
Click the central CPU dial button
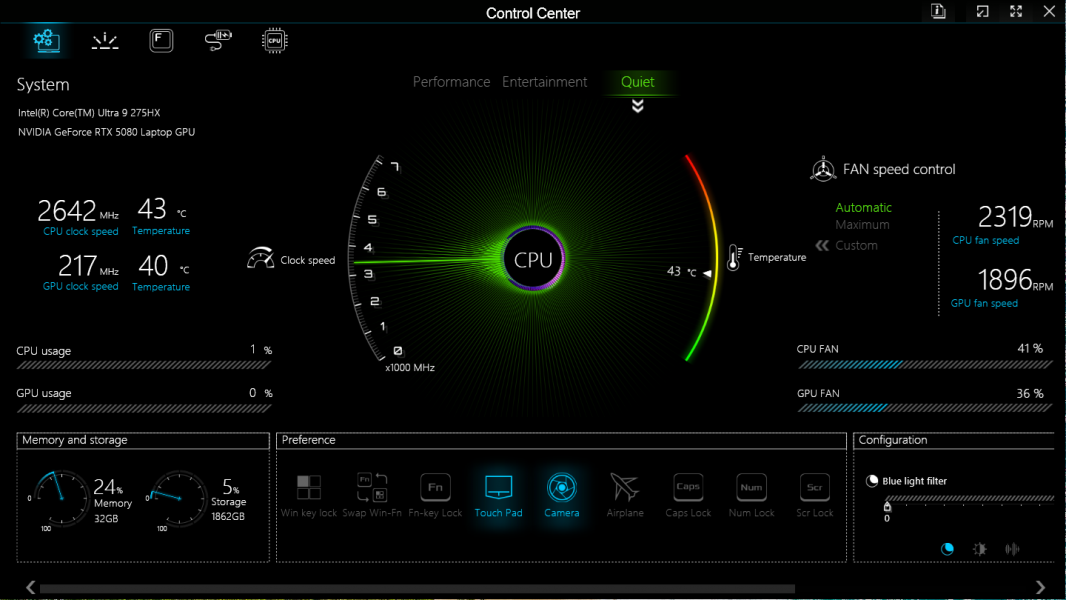533,260
